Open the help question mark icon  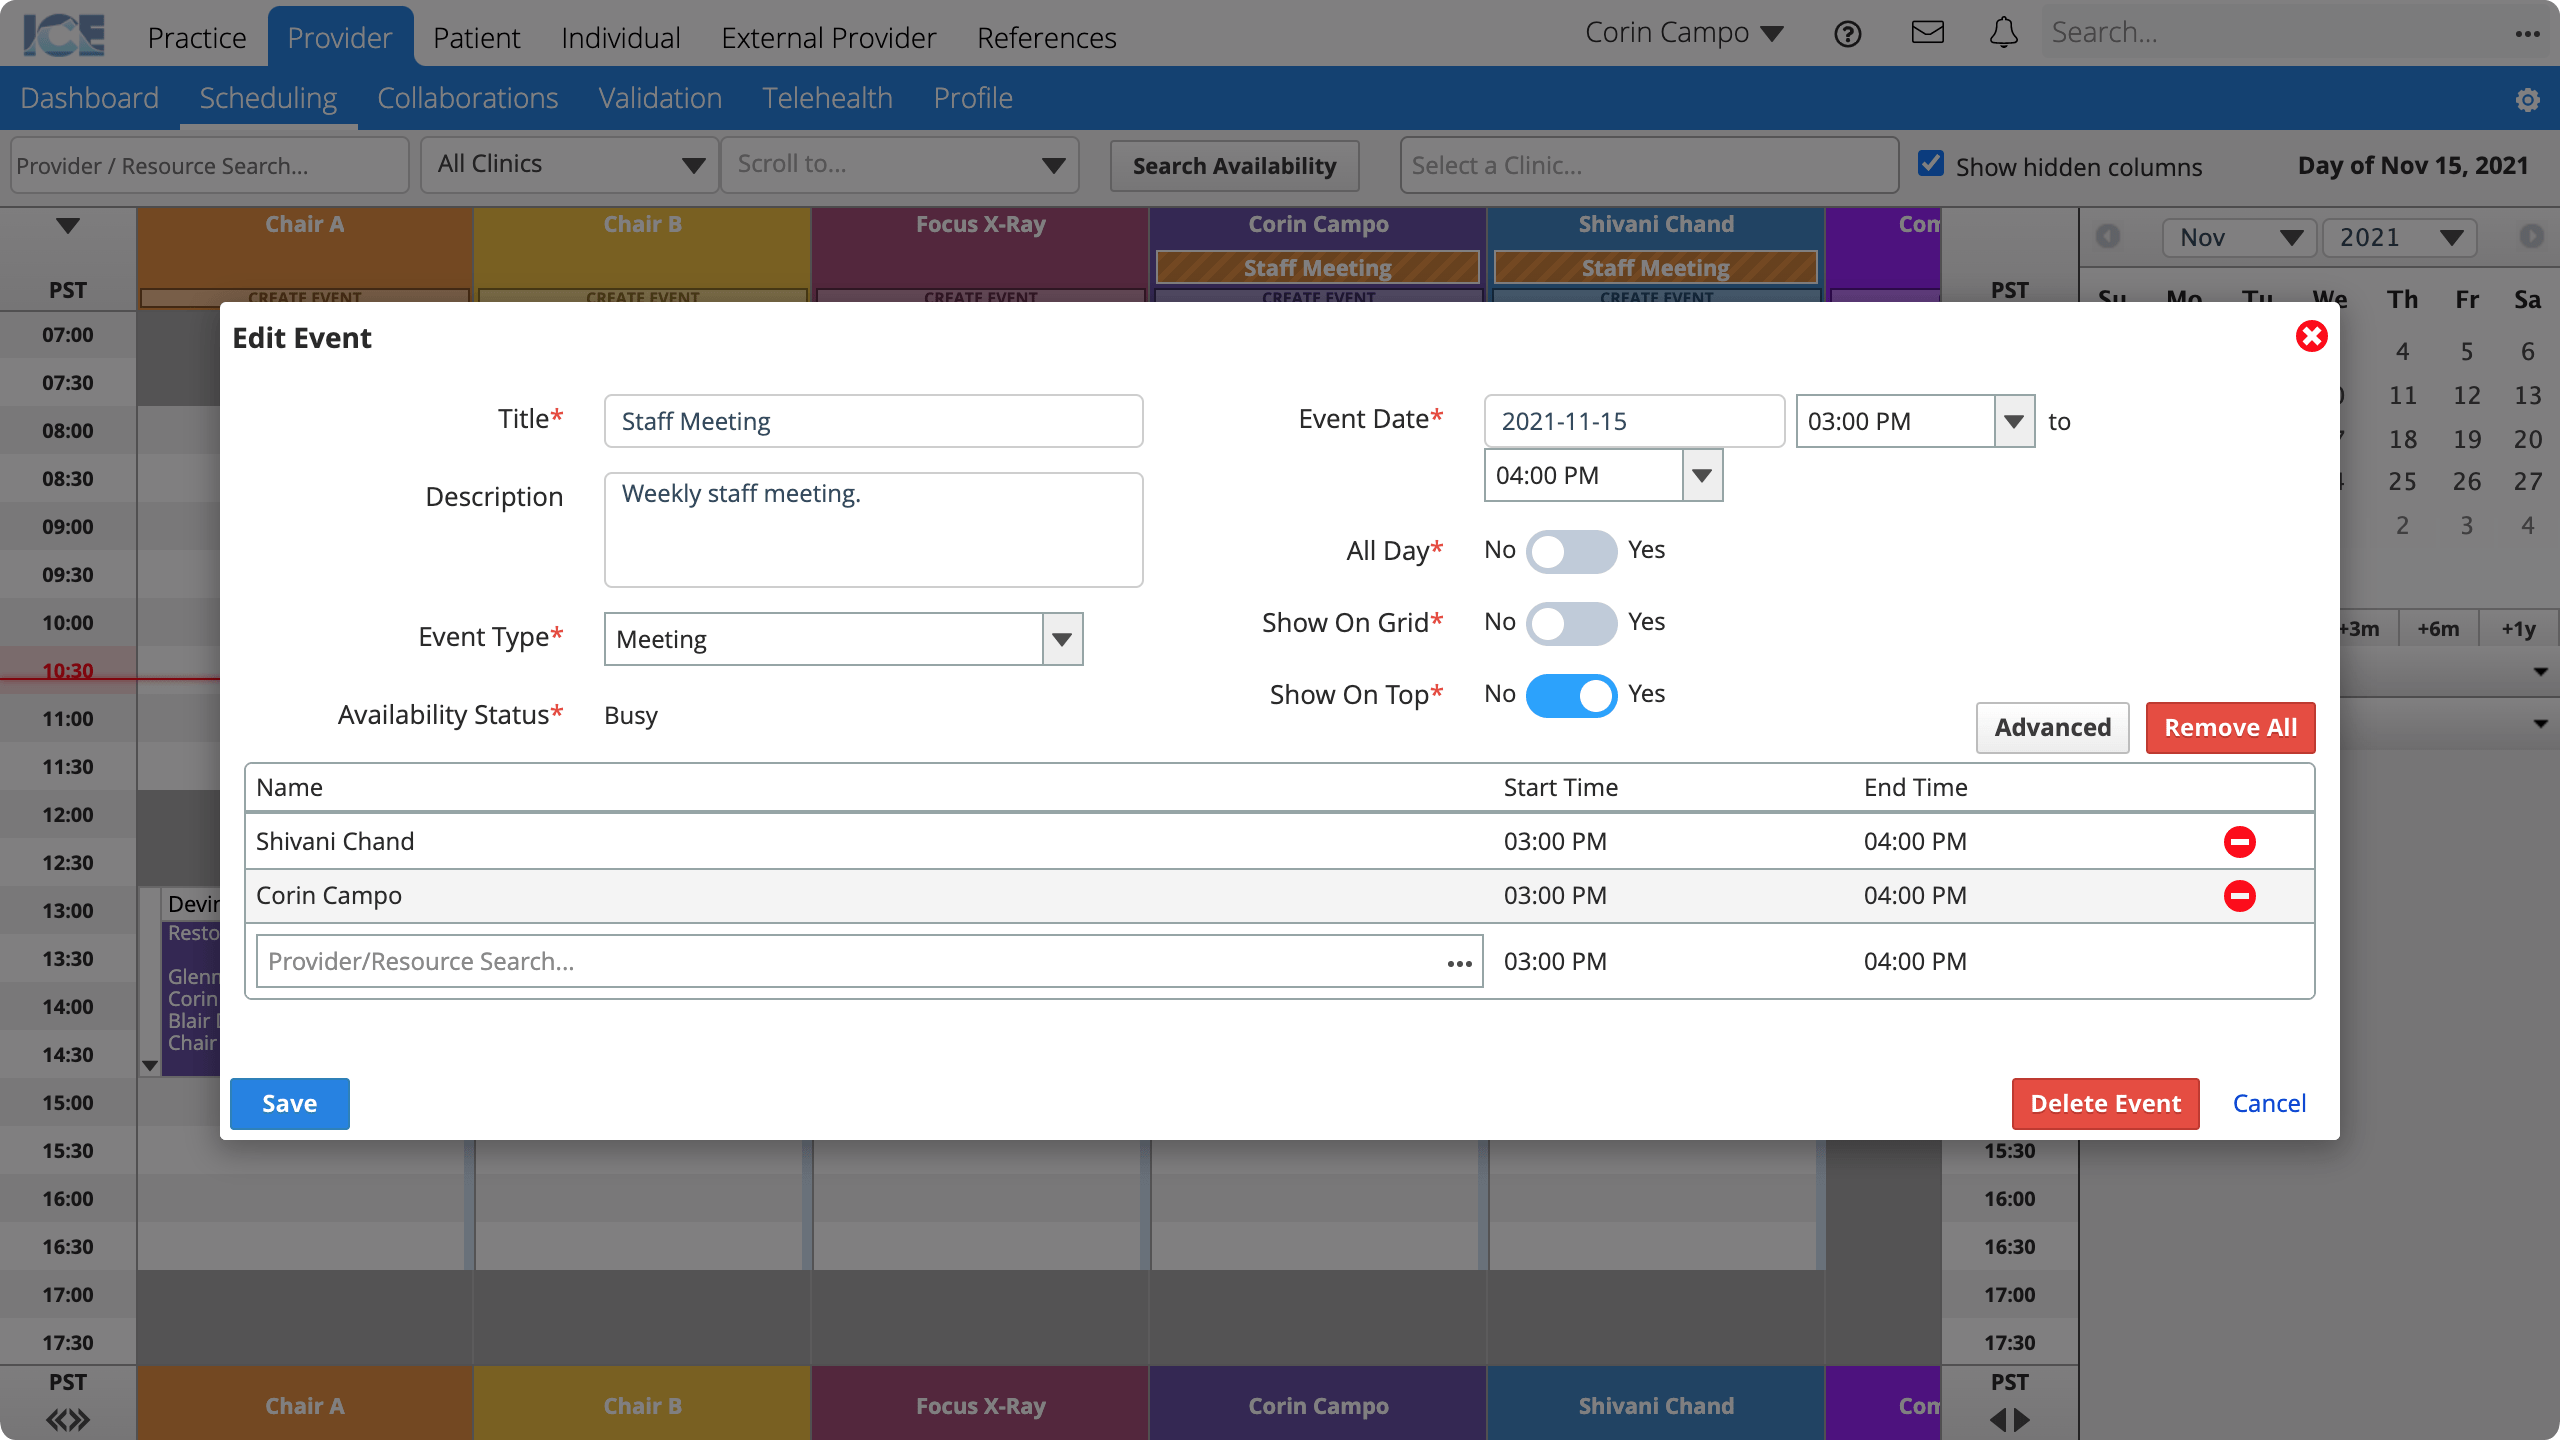tap(1848, 34)
